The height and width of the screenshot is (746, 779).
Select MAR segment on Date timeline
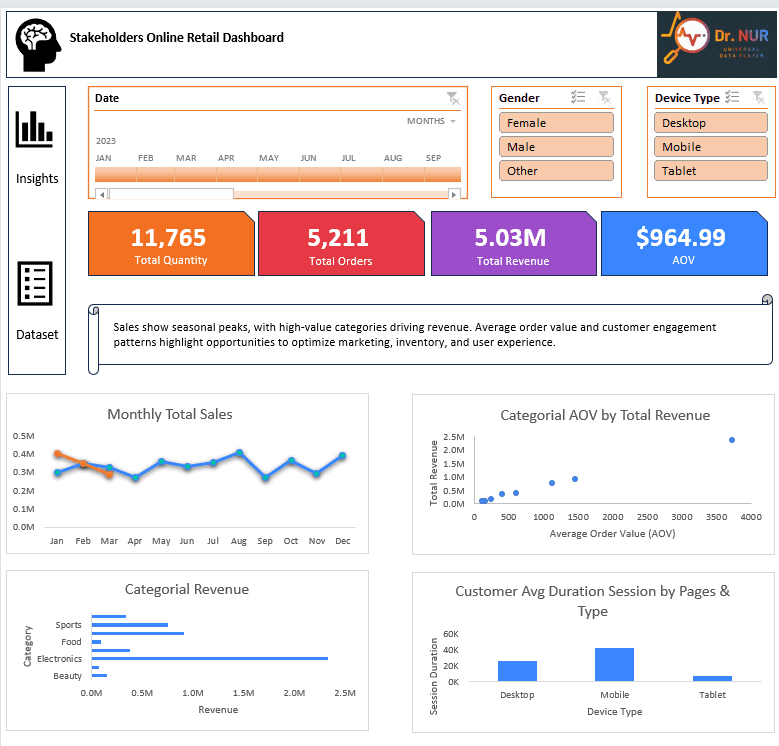pyautogui.click(x=195, y=174)
